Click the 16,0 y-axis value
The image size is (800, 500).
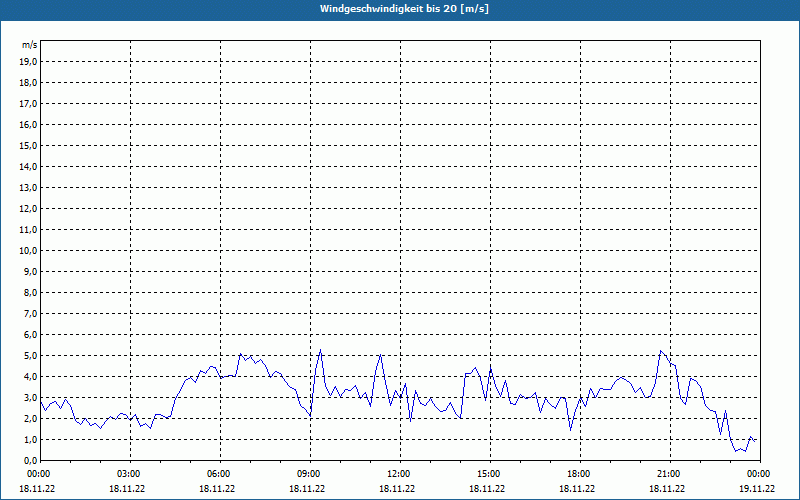point(29,124)
